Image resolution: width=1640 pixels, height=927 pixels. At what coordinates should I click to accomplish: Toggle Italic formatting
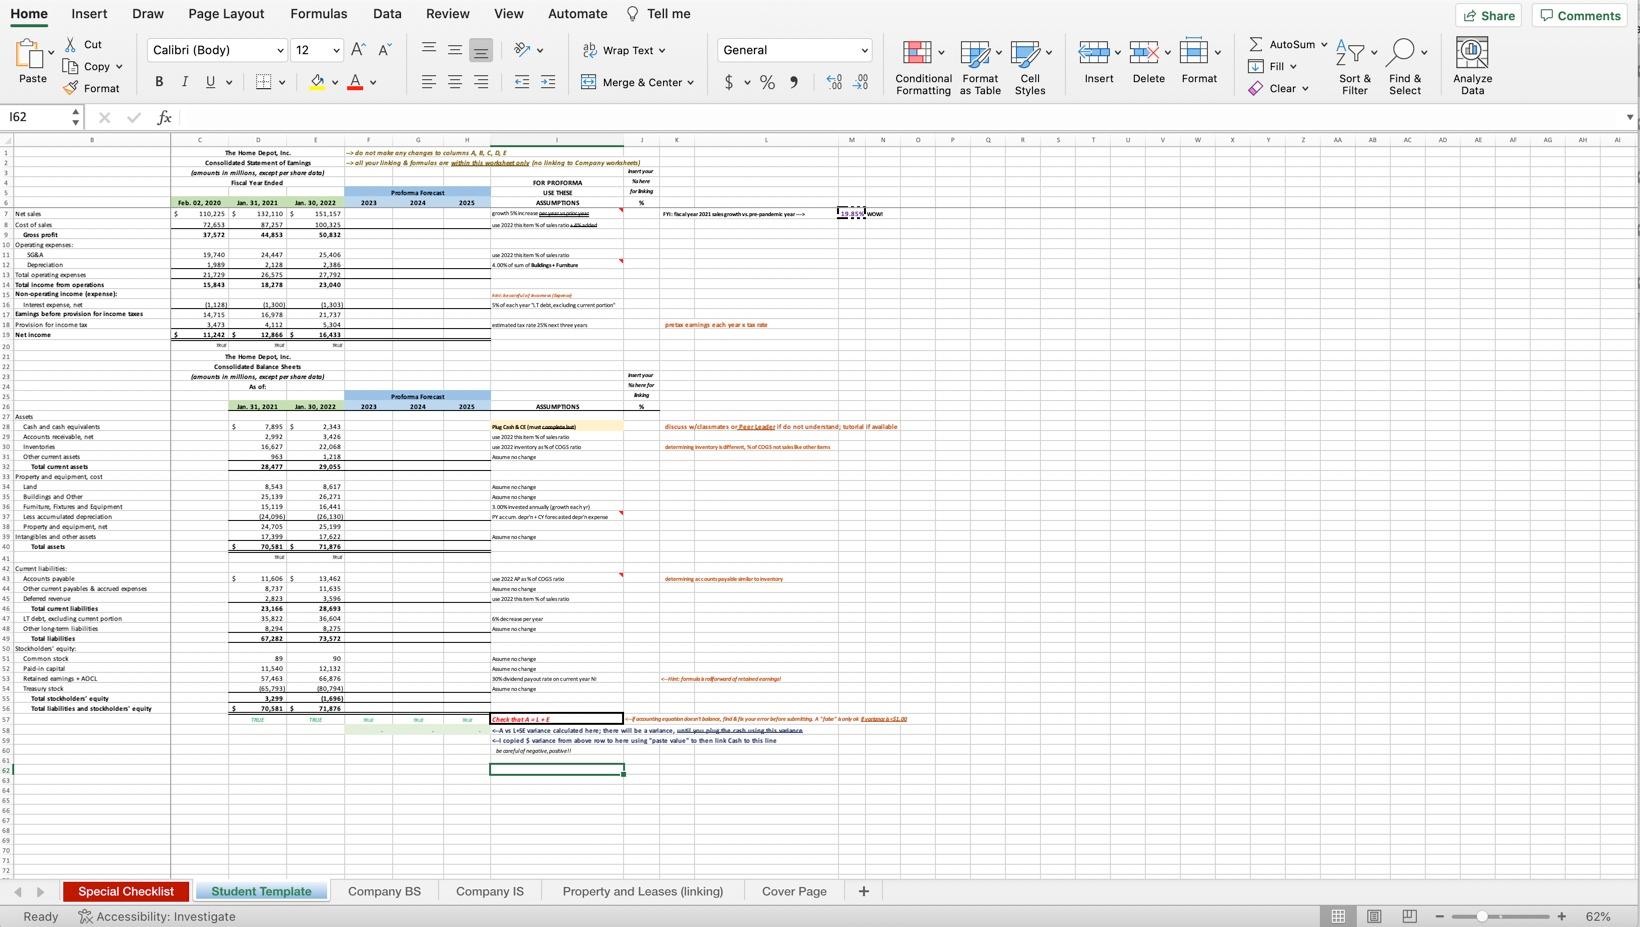coord(184,82)
